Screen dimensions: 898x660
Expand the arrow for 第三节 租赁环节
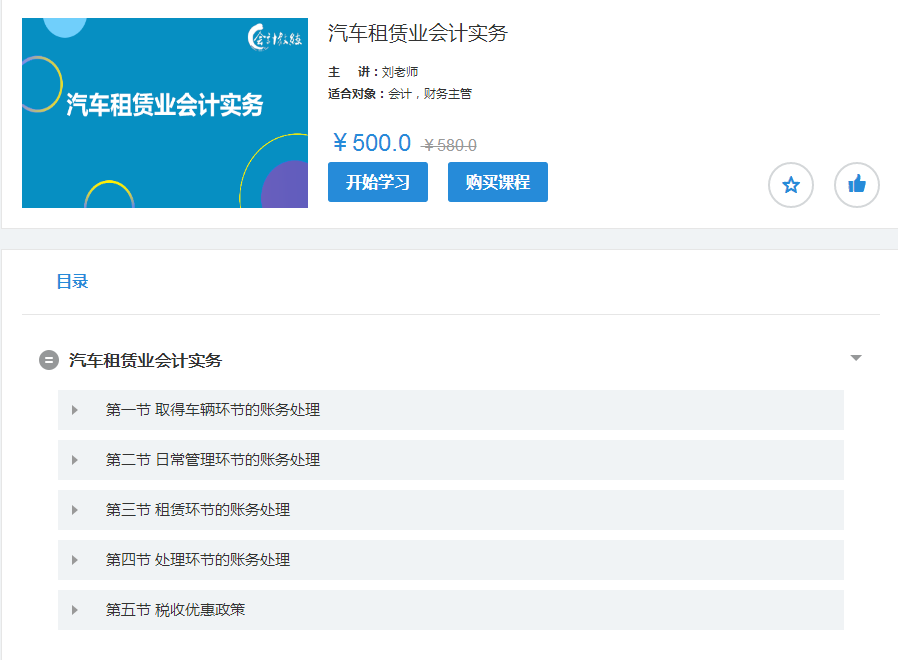[75, 510]
